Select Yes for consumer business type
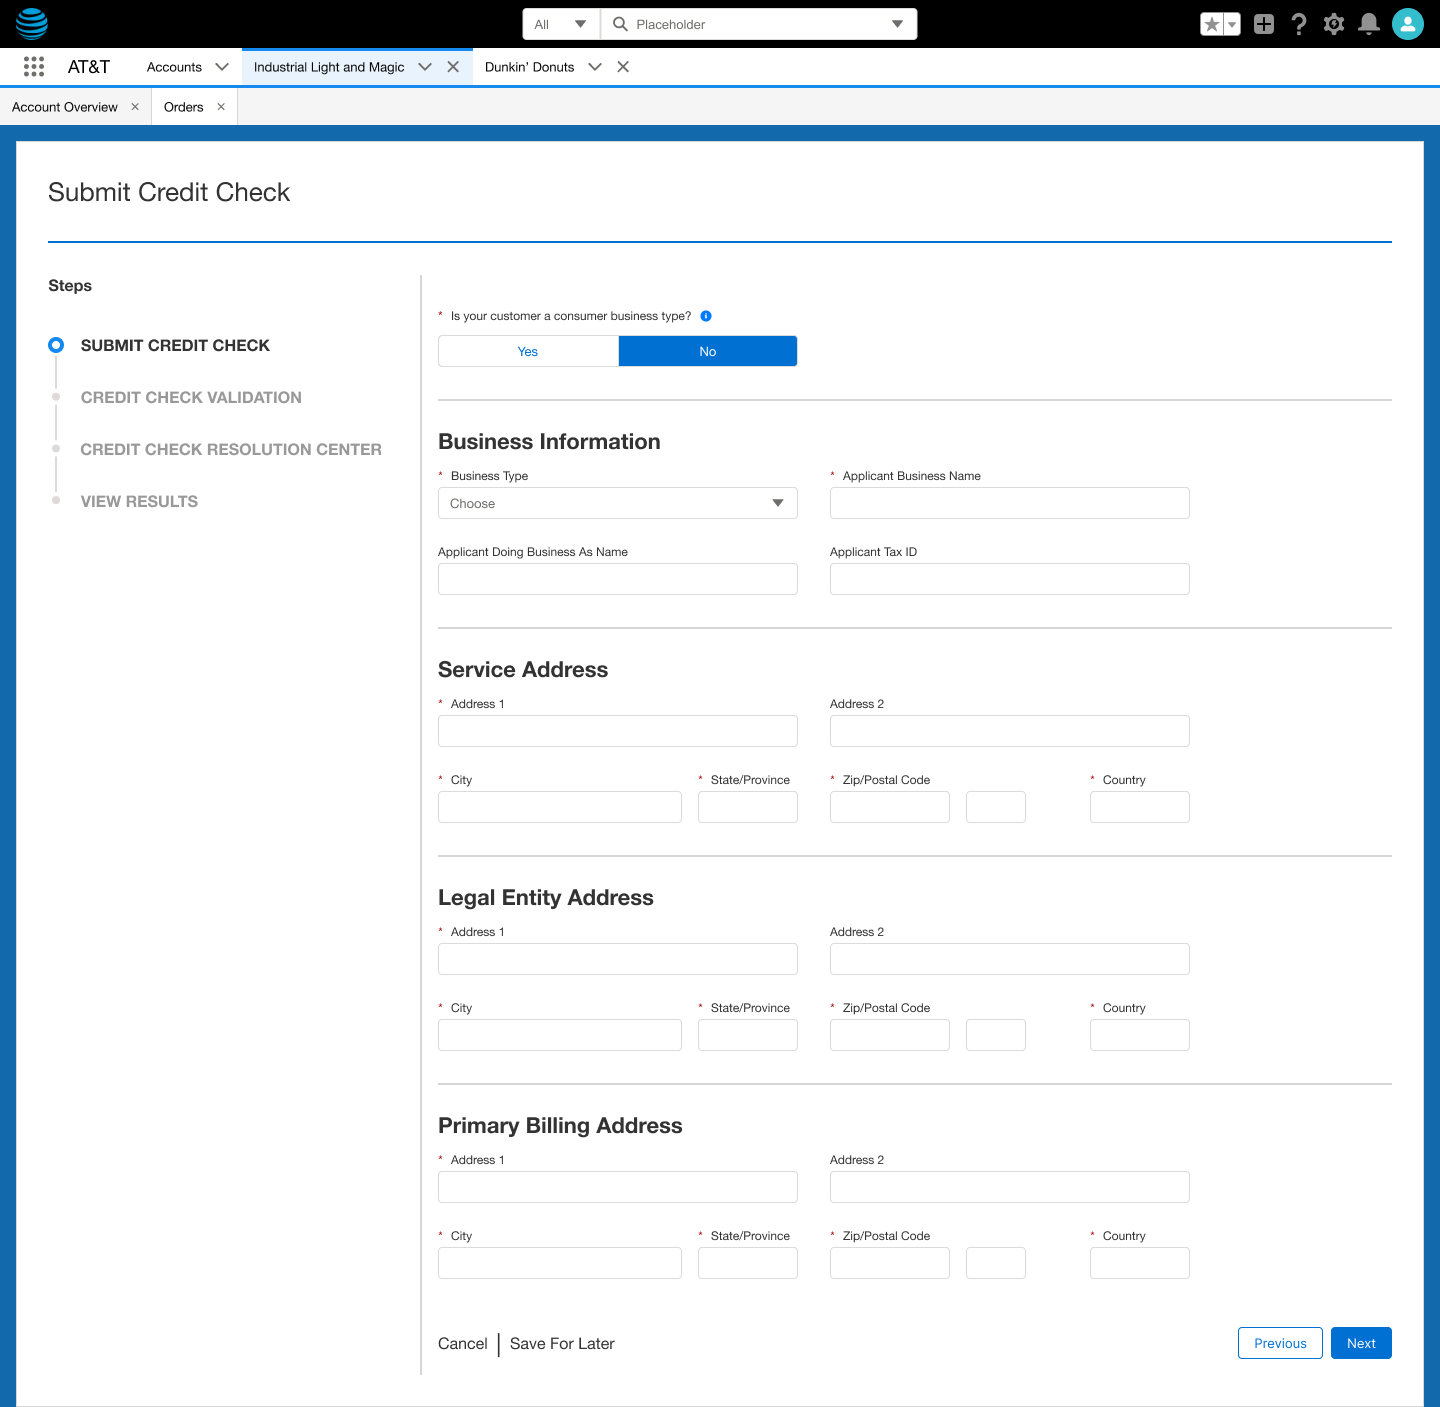The width and height of the screenshot is (1440, 1407). (x=528, y=351)
